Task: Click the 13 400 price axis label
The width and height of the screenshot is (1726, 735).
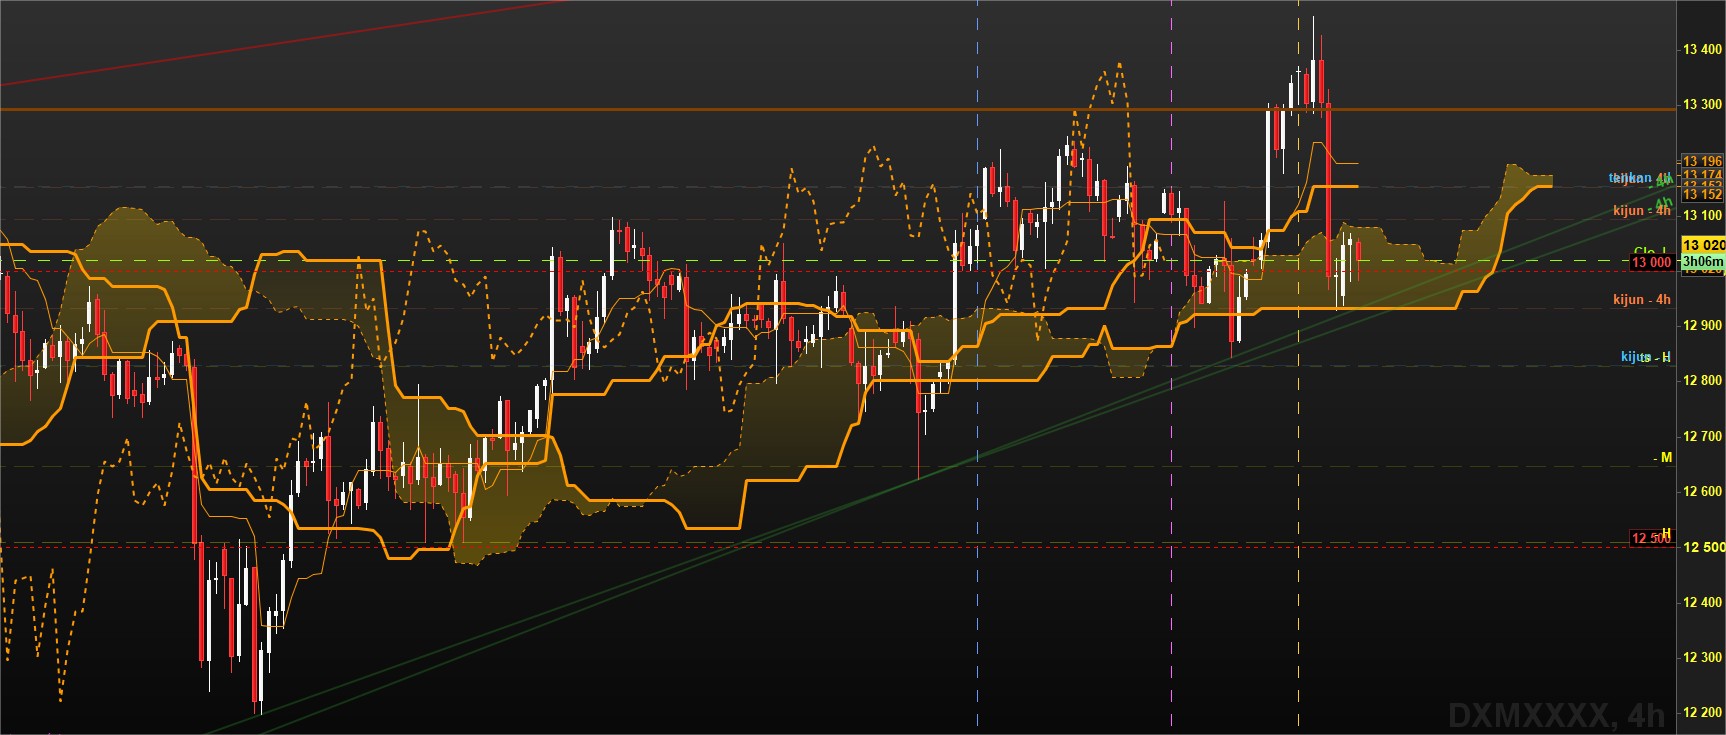Action: pos(1702,49)
